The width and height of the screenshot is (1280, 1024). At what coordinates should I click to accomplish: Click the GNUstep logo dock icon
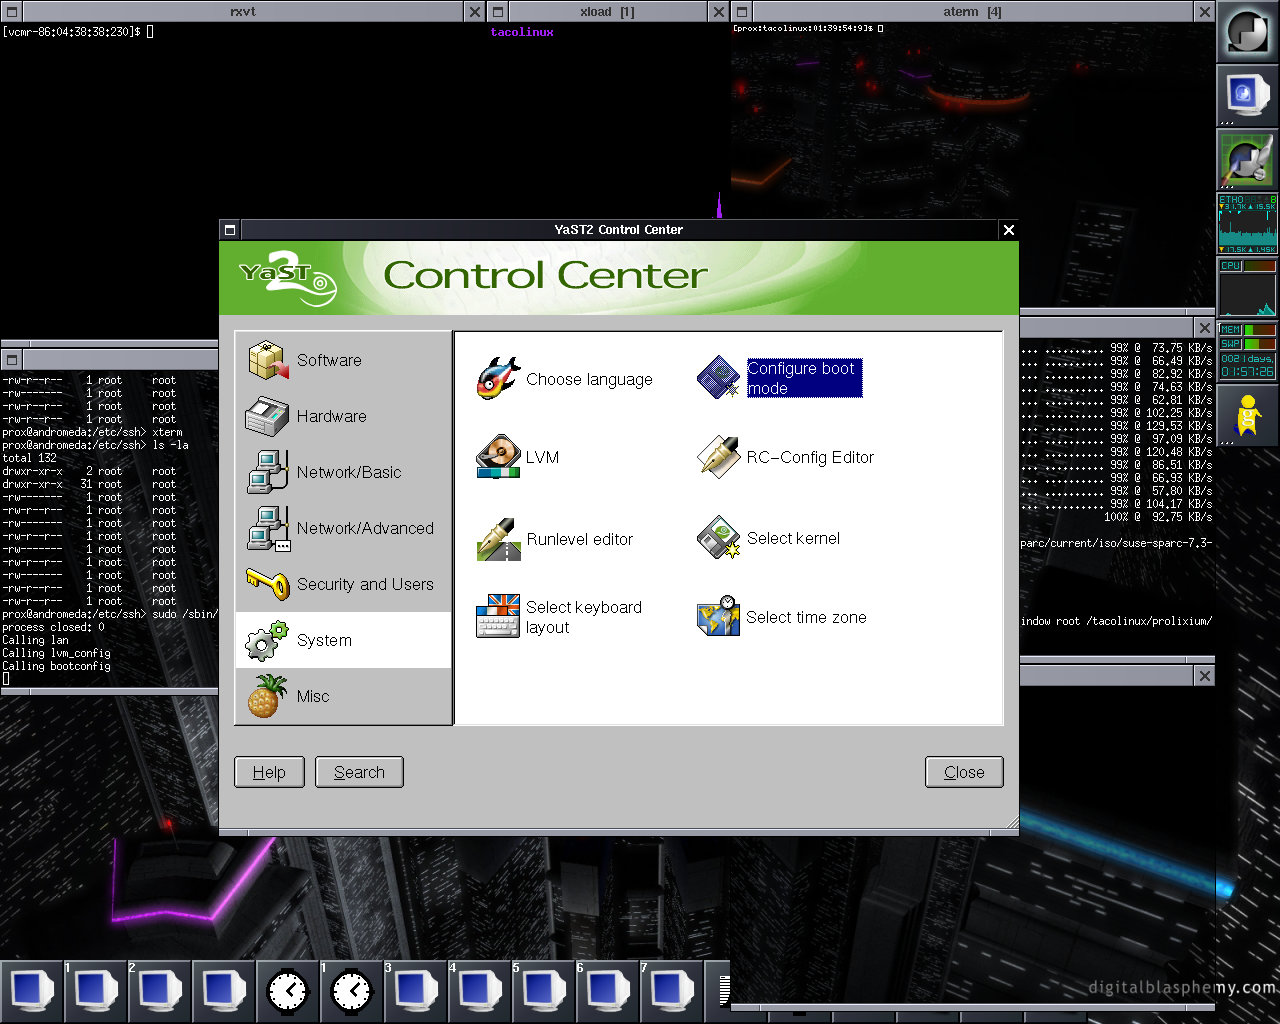(1247, 32)
